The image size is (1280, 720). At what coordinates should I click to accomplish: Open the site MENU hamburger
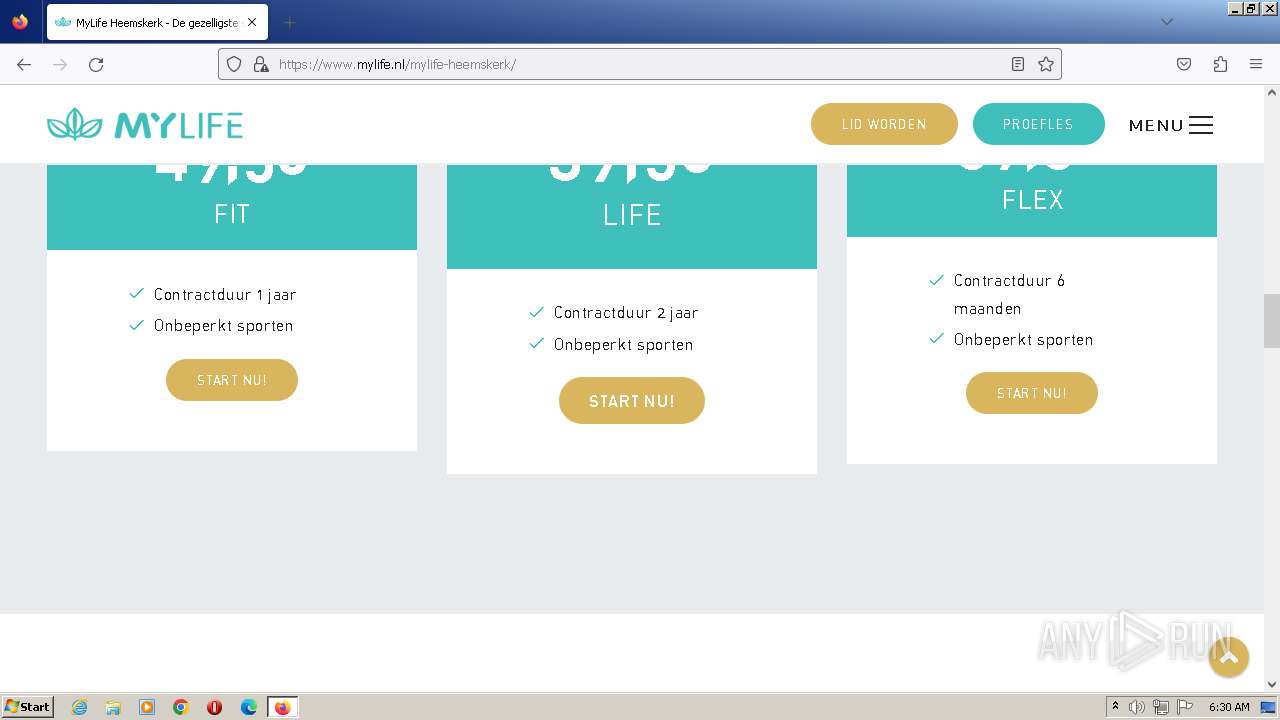(1170, 125)
